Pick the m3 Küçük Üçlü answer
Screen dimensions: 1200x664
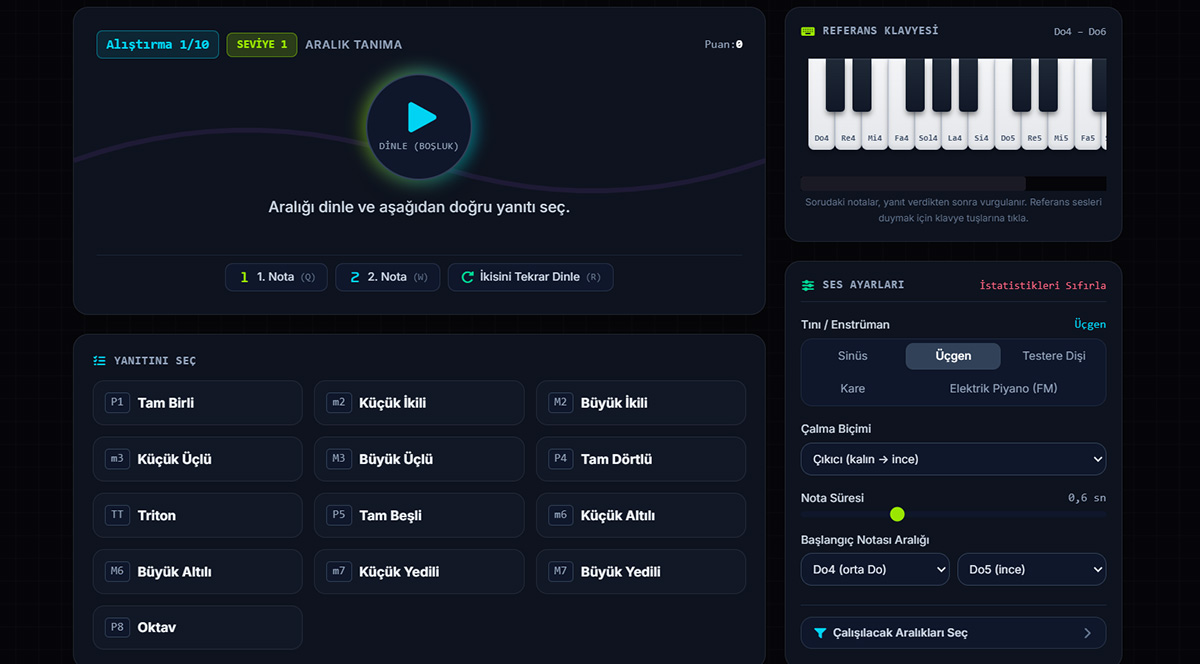click(x=198, y=459)
